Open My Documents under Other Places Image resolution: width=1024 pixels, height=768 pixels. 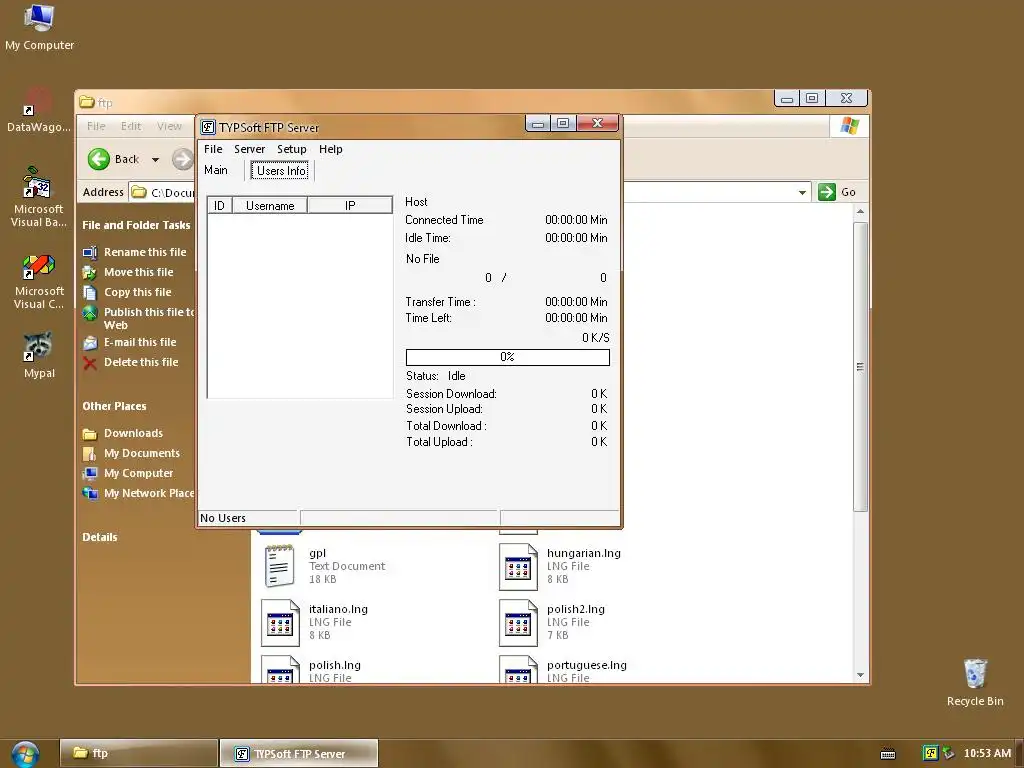point(142,453)
